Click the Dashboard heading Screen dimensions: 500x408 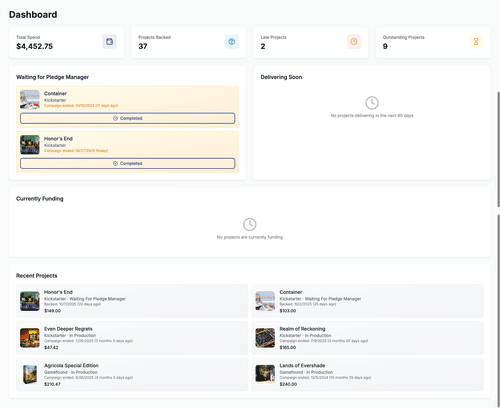(x=33, y=15)
